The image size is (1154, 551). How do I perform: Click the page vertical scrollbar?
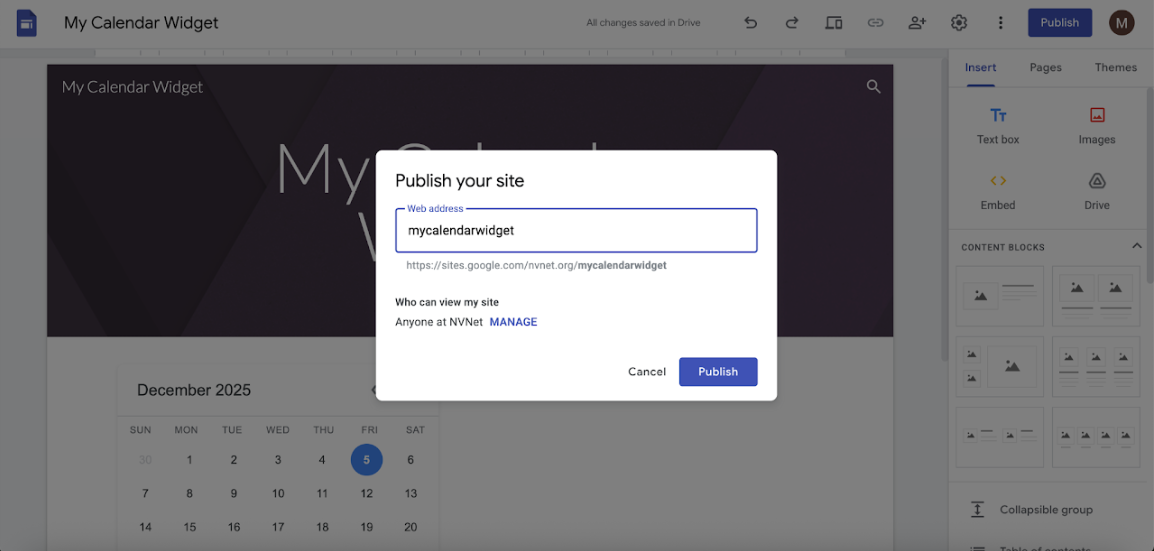(x=944, y=210)
